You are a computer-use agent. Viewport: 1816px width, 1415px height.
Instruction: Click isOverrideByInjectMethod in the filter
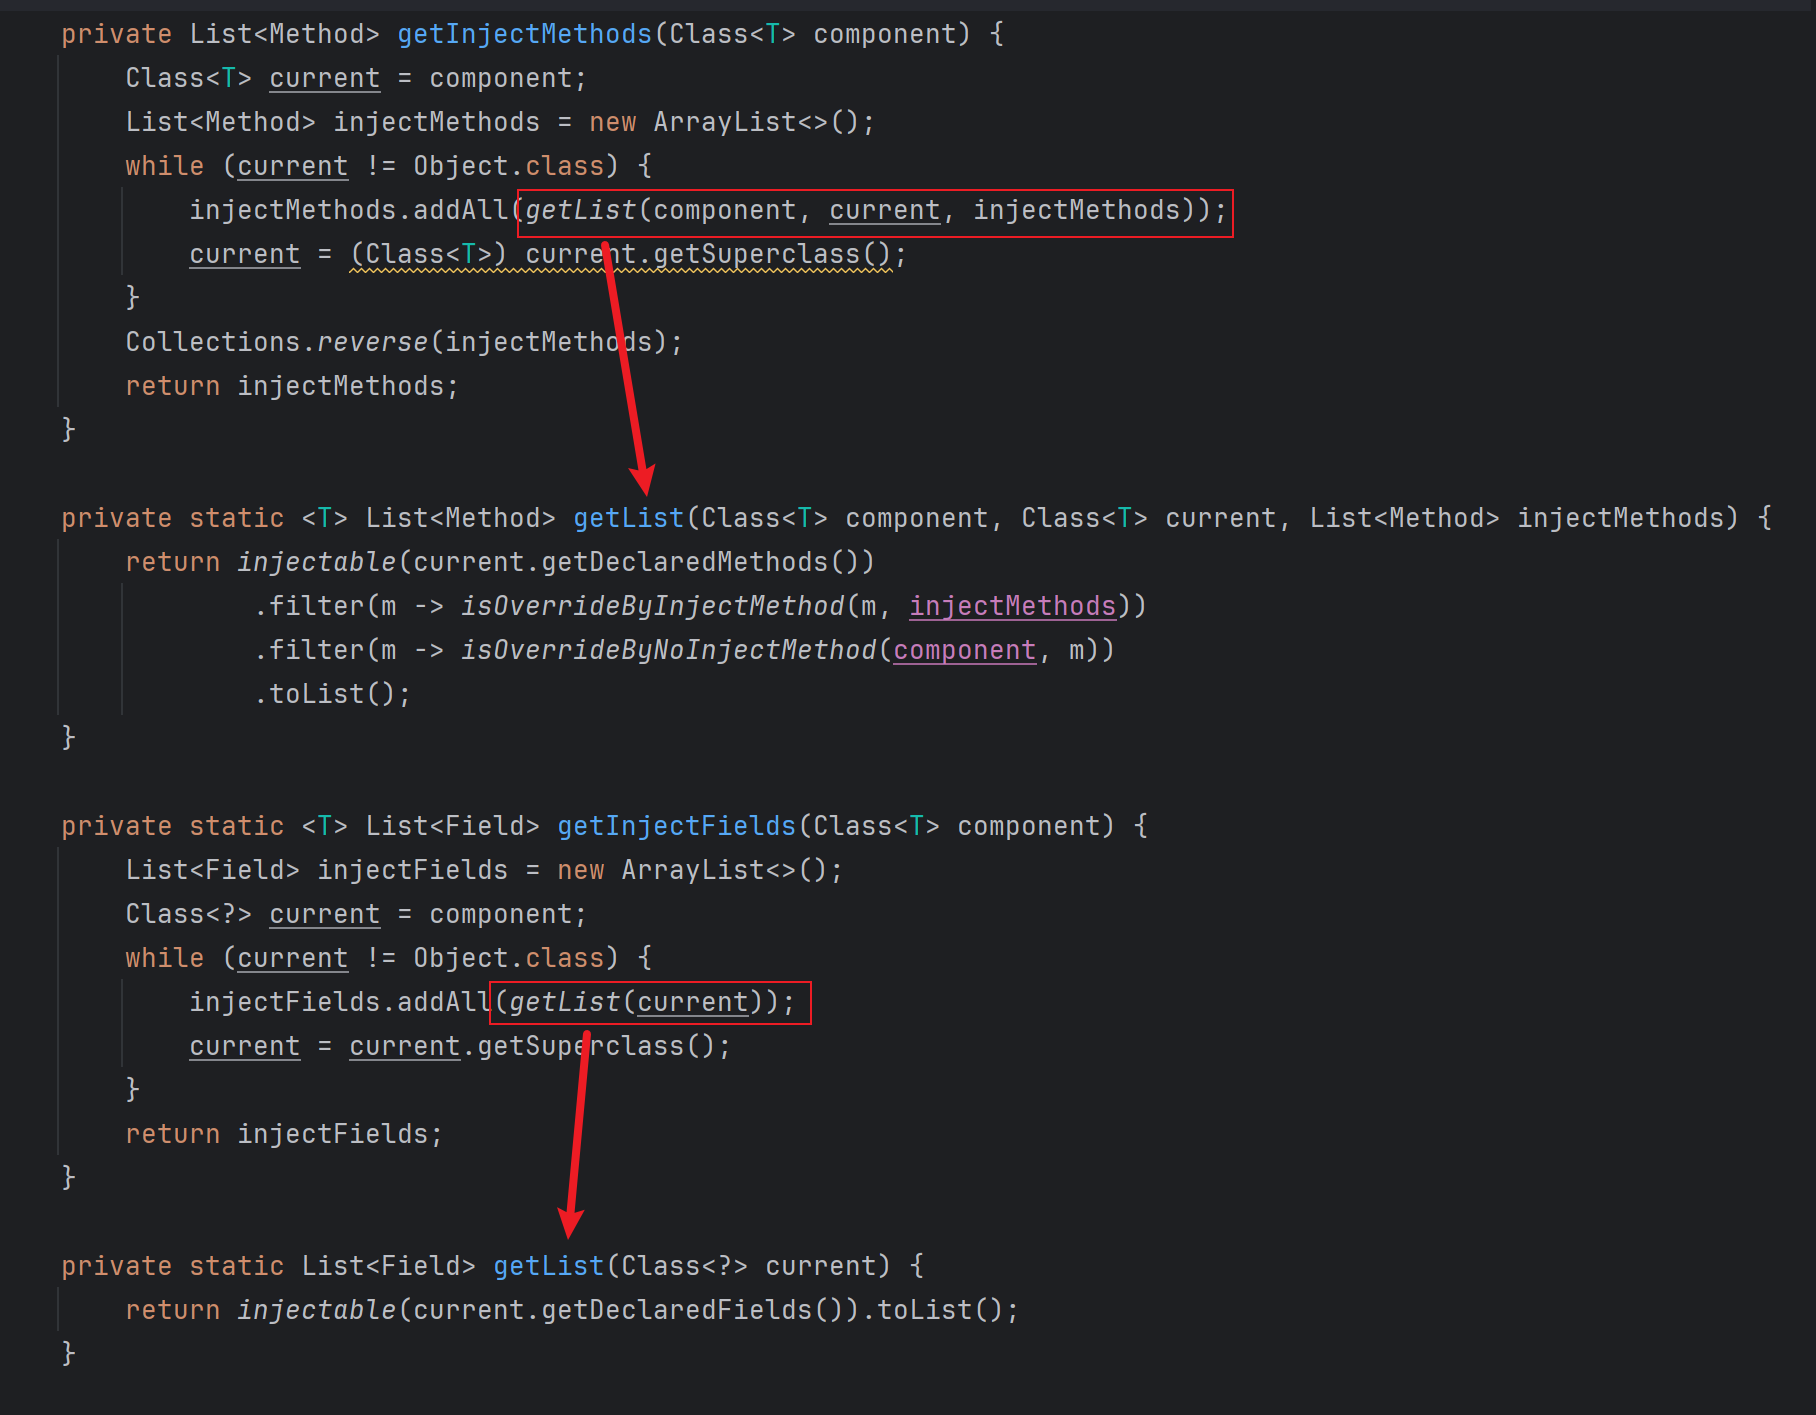click(652, 606)
